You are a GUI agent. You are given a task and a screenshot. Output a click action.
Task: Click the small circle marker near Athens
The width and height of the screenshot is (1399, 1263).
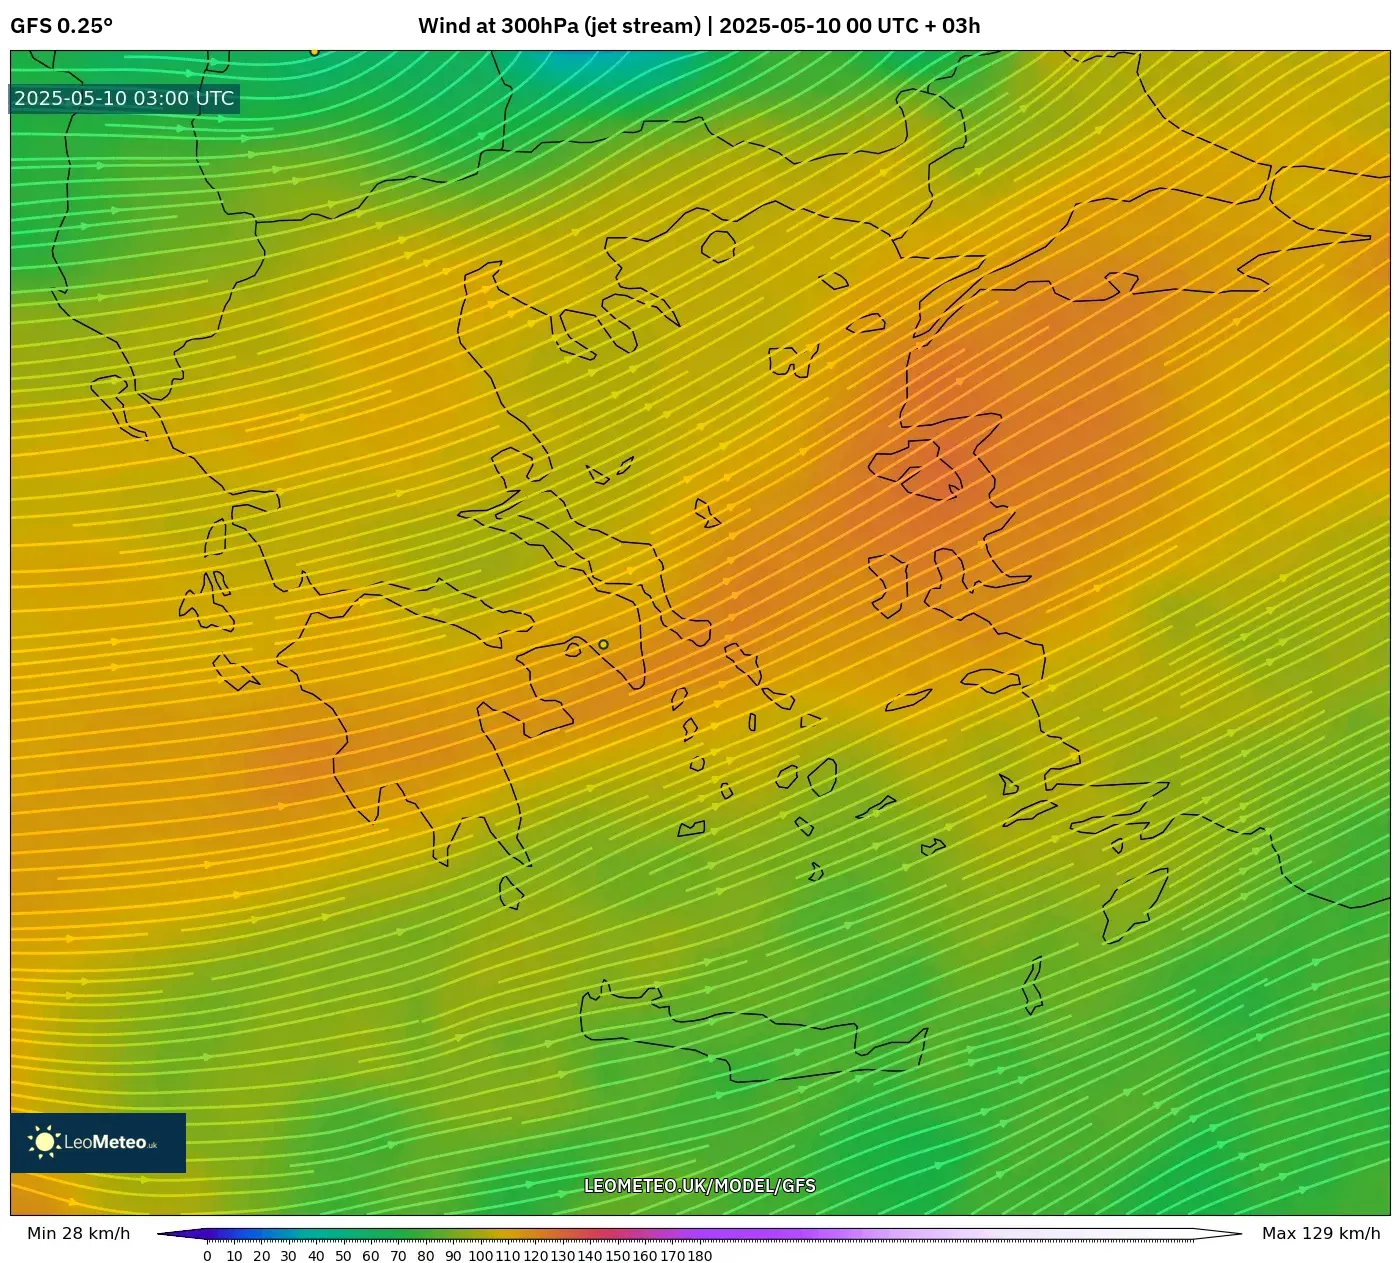click(x=603, y=644)
